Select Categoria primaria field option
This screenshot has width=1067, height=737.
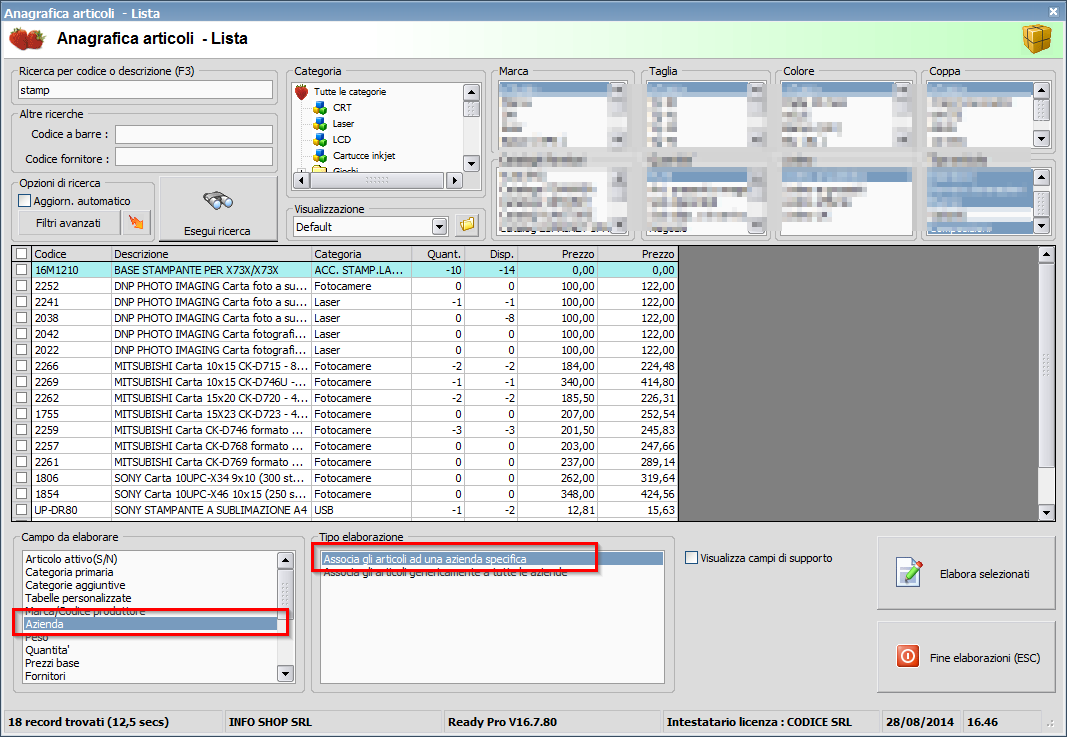pyautogui.click(x=69, y=572)
